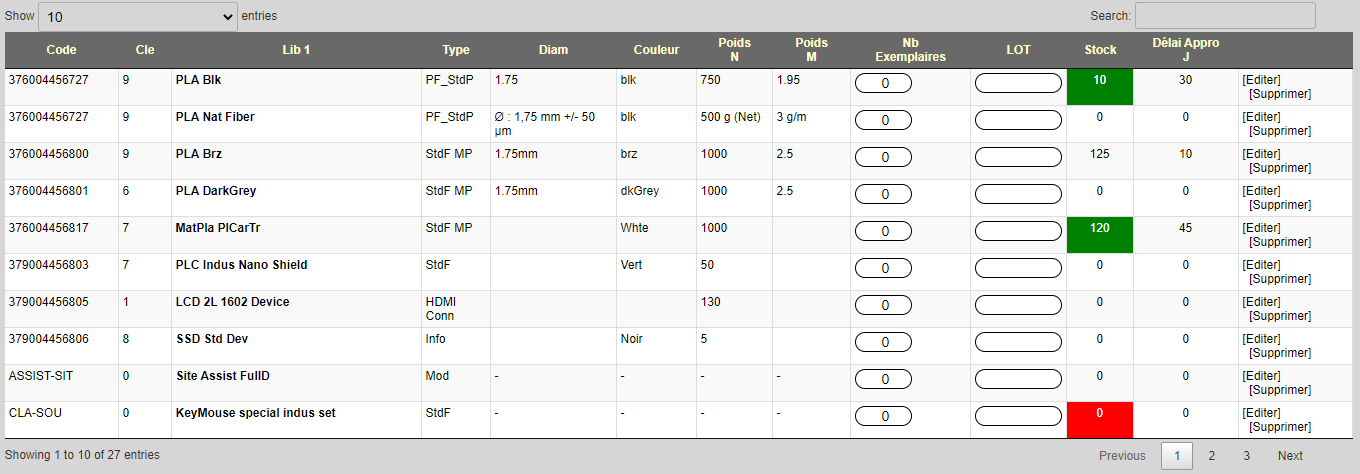Viewport: 1360px width, 474px height.
Task: Click Nb Exemplaires field for SSD Std Dev
Action: point(883,342)
